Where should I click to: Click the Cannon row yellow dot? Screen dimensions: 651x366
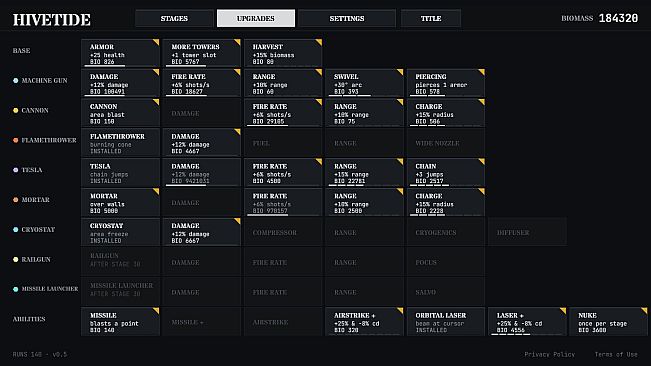tap(15, 110)
